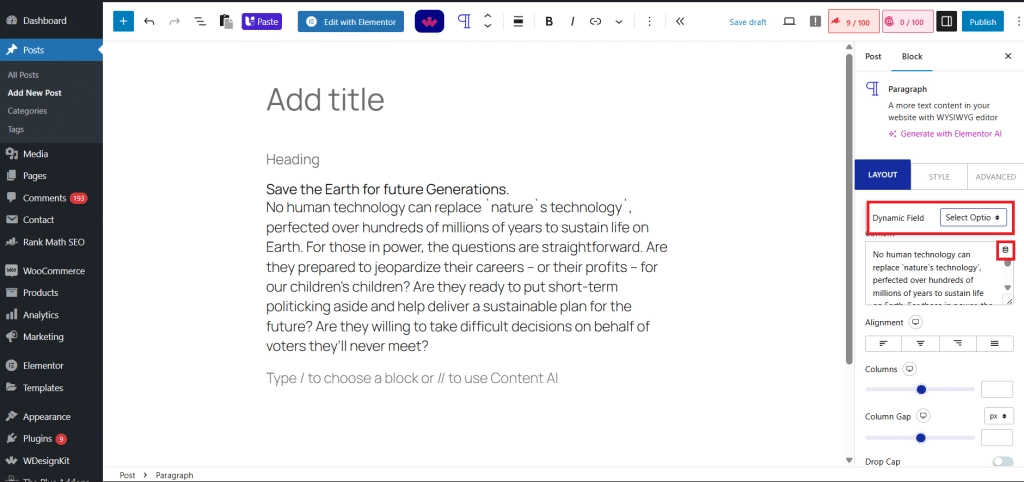This screenshot has width=1024, height=482.
Task: Toggle italic formatting
Action: coord(573,22)
